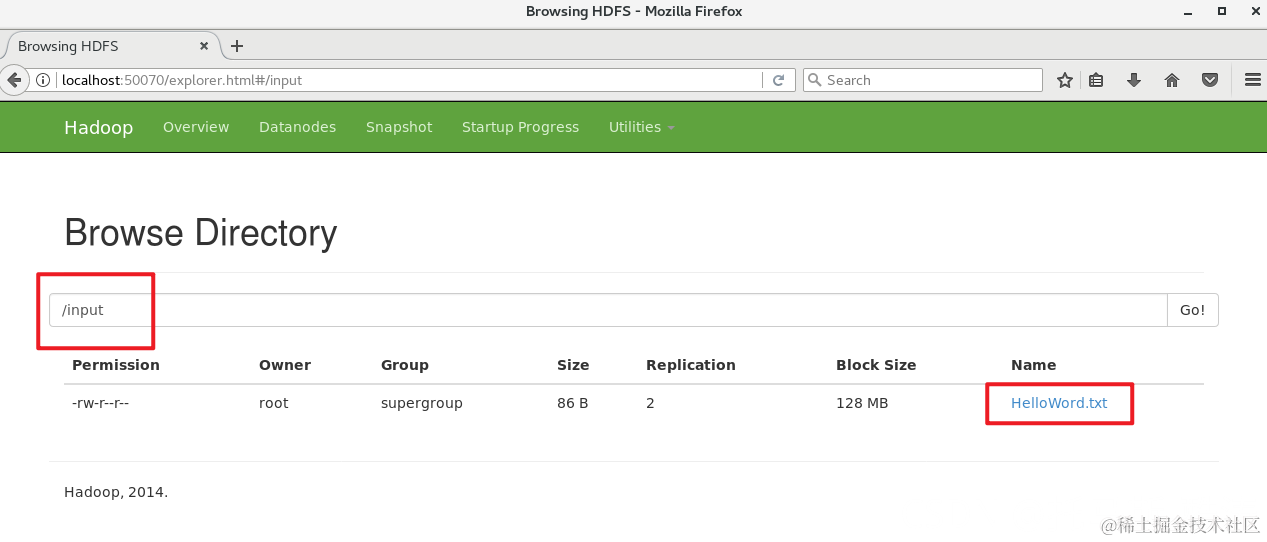The image size is (1267, 542).
Task: Save the page to Pocket
Action: [1210, 80]
